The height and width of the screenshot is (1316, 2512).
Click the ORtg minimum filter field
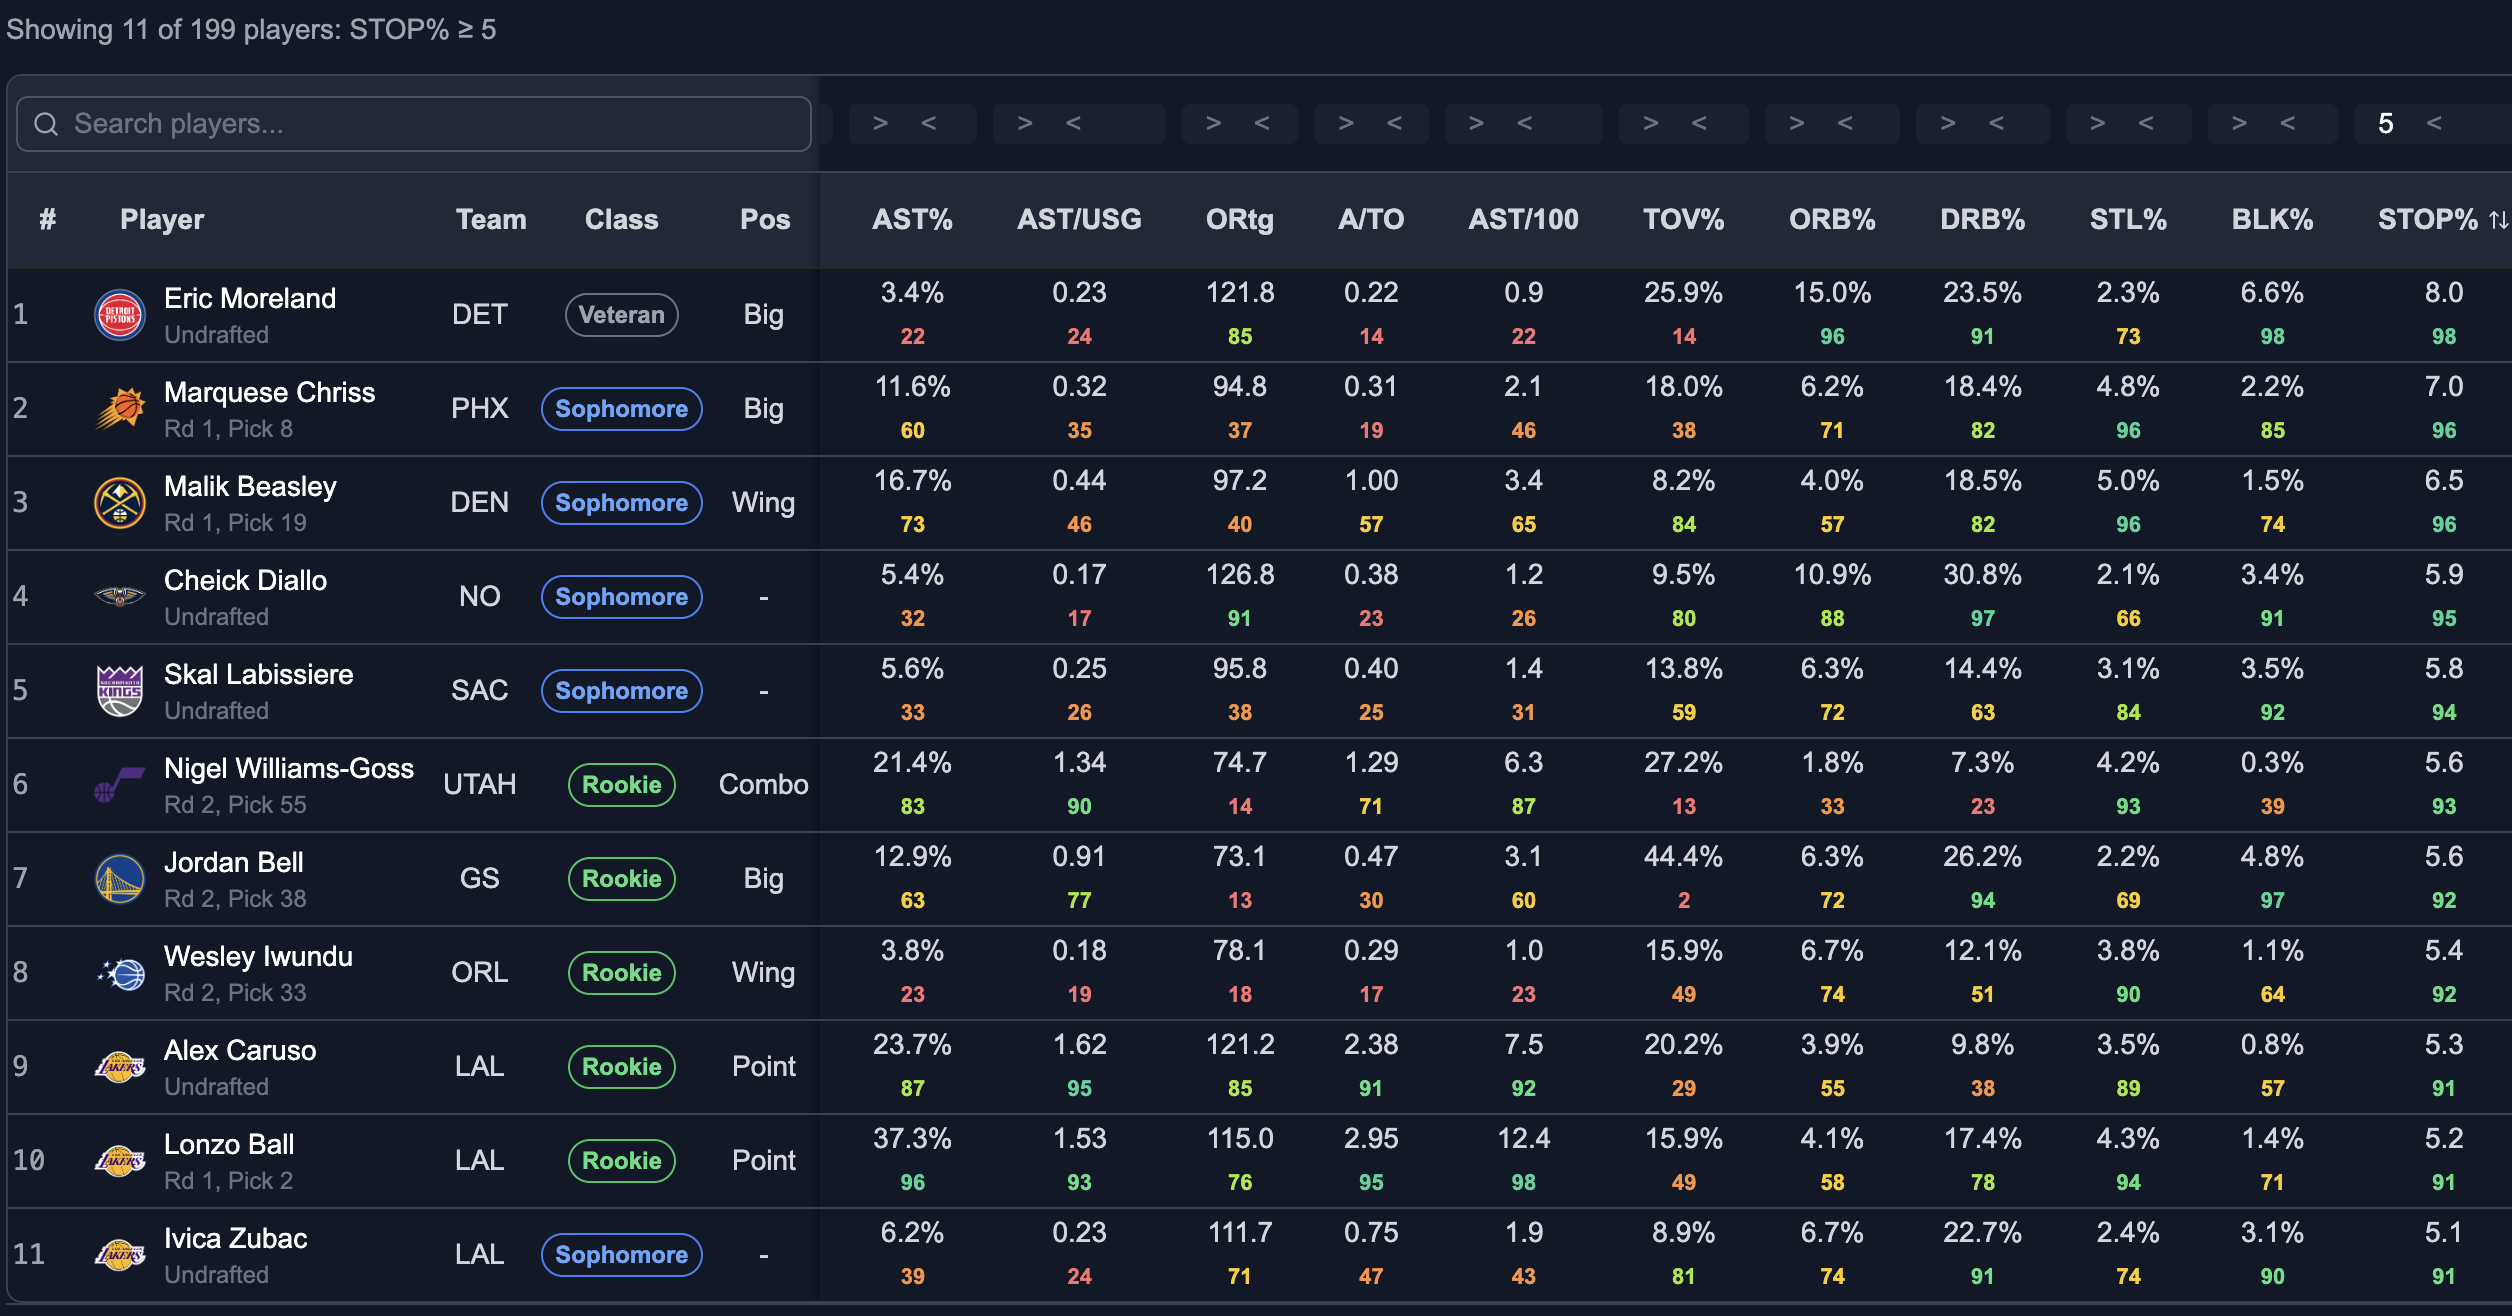pyautogui.click(x=1214, y=124)
